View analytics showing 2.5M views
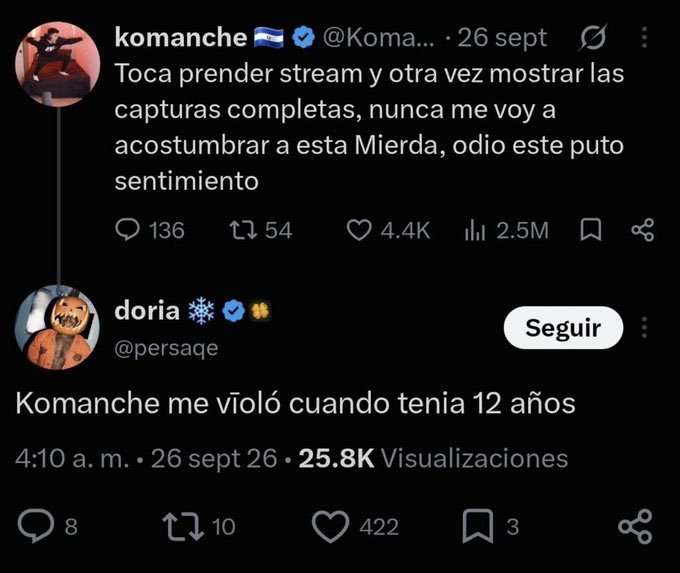Viewport: 680px width, 573px height. click(x=506, y=230)
